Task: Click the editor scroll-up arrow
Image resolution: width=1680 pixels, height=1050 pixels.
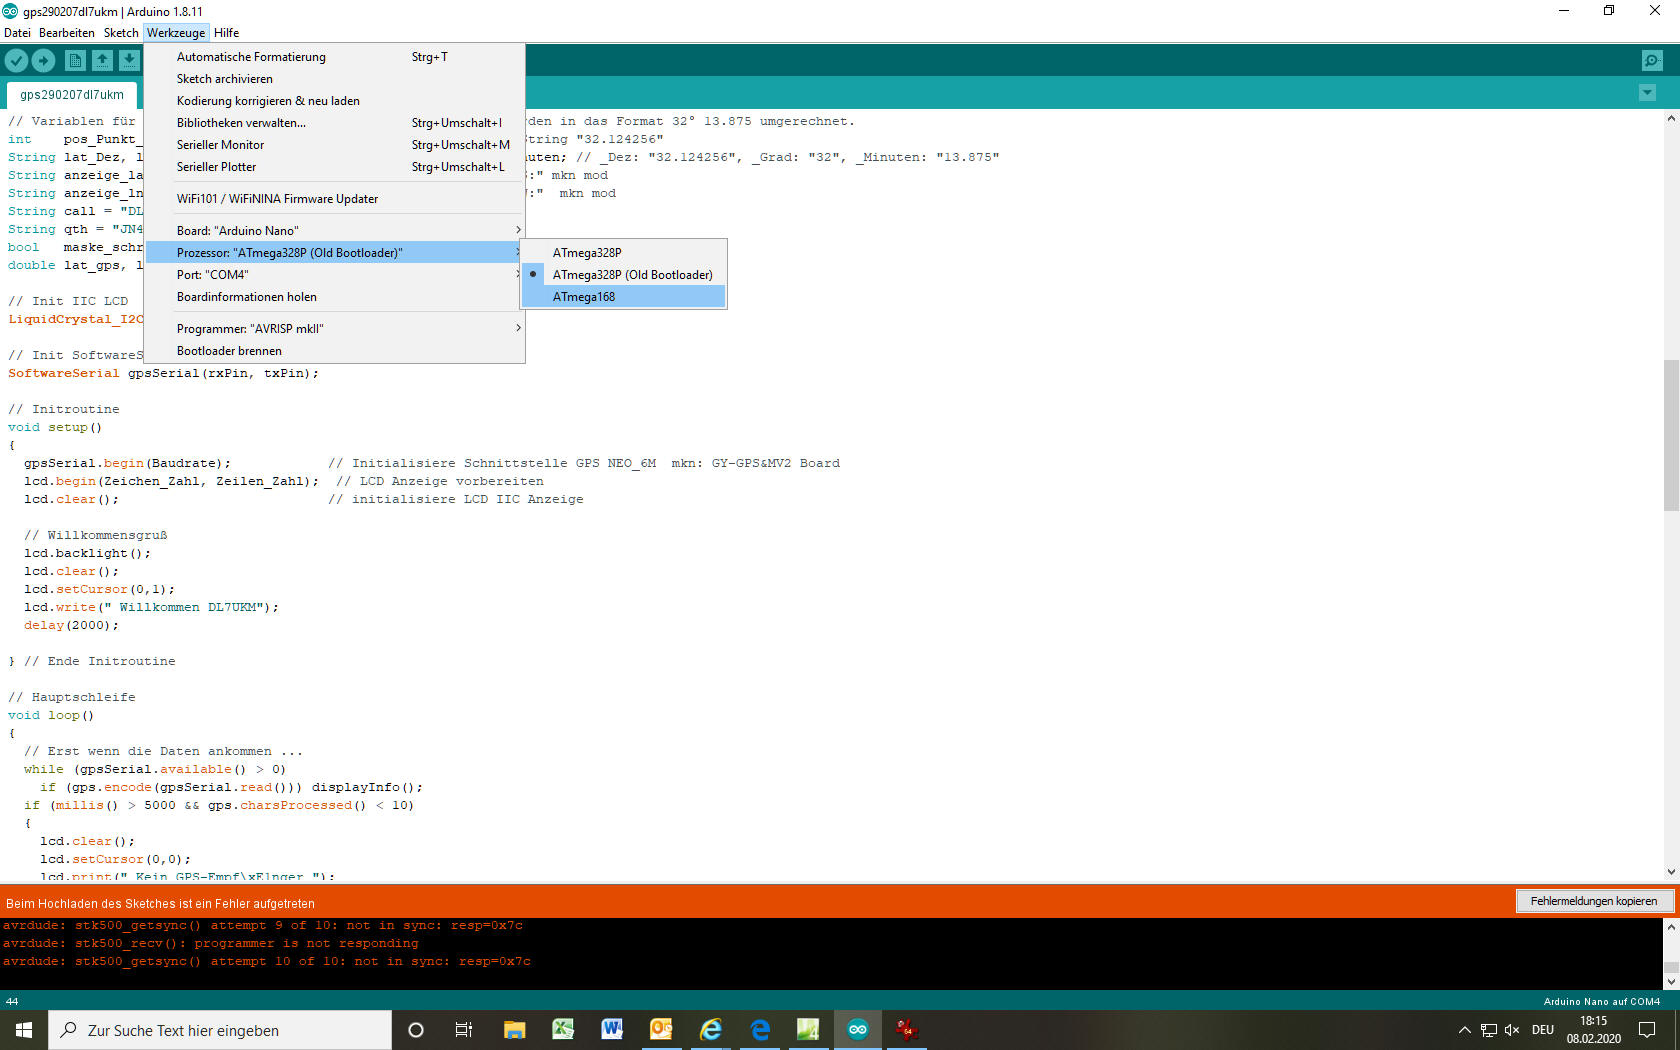Action: point(1671,118)
